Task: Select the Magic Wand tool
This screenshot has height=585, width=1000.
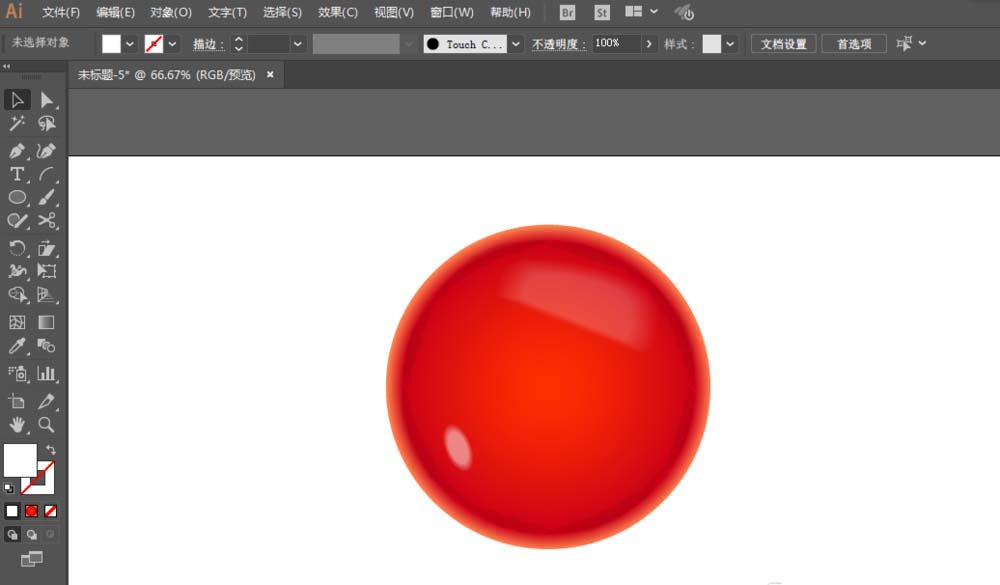Action: tap(17, 124)
